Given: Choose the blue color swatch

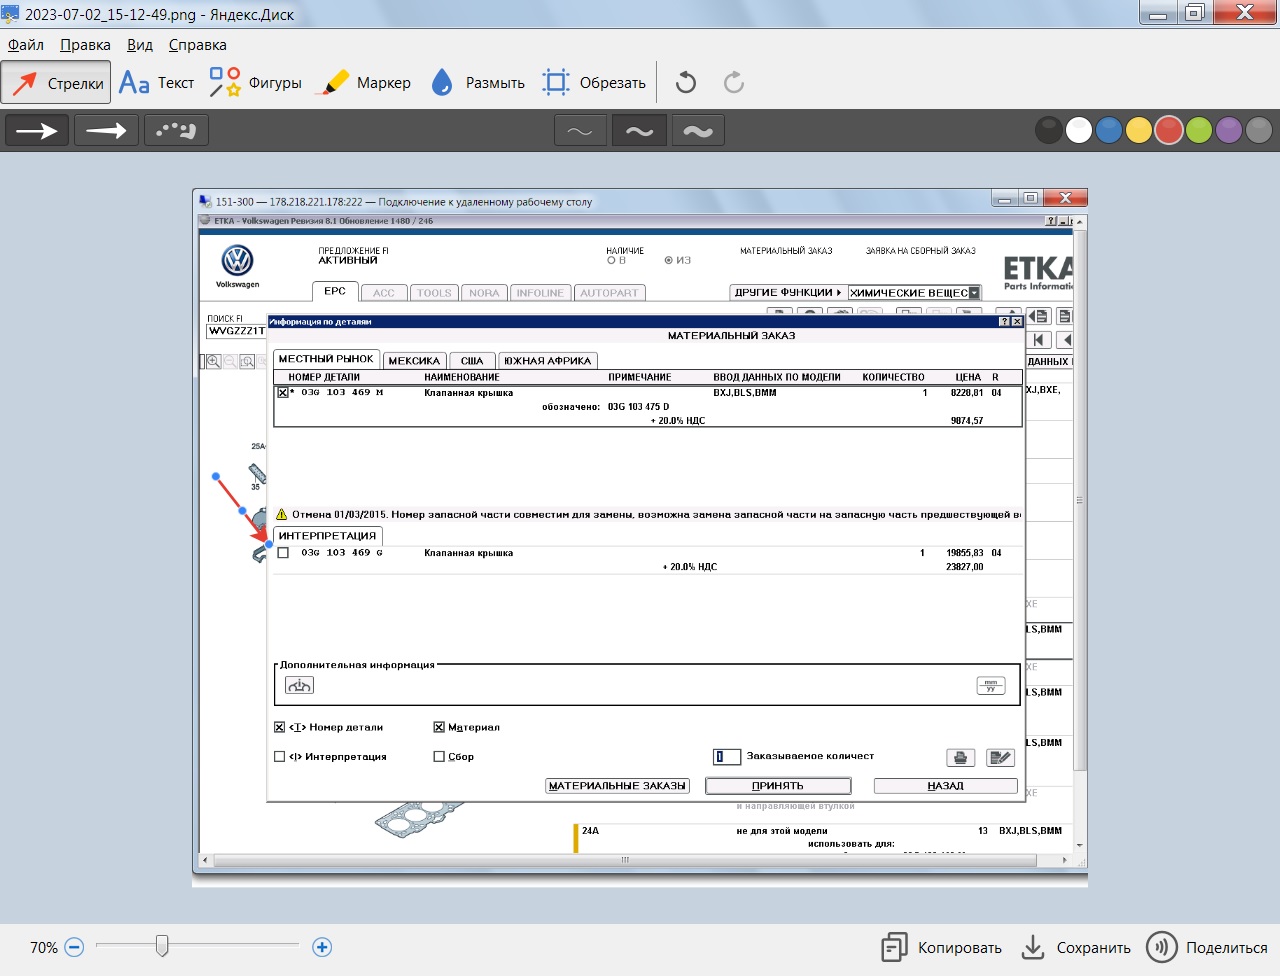Looking at the screenshot, I should [x=1109, y=130].
